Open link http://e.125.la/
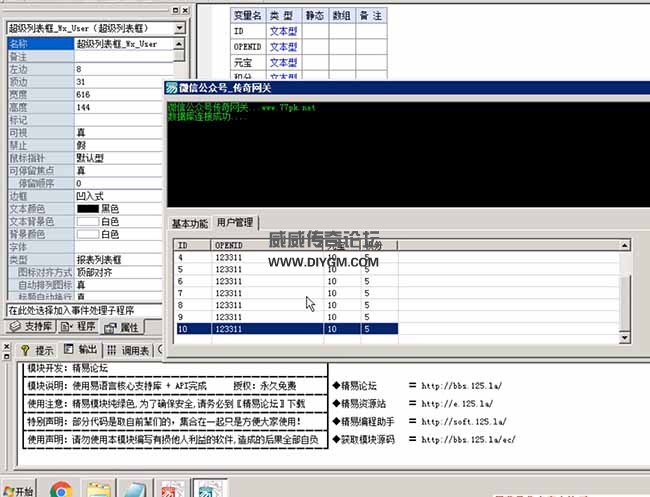650x497 pixels. click(x=457, y=403)
